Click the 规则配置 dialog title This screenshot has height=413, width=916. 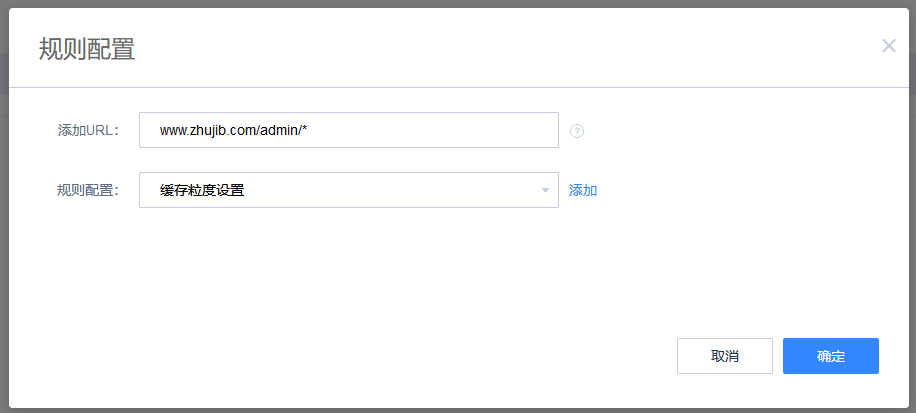tap(87, 49)
